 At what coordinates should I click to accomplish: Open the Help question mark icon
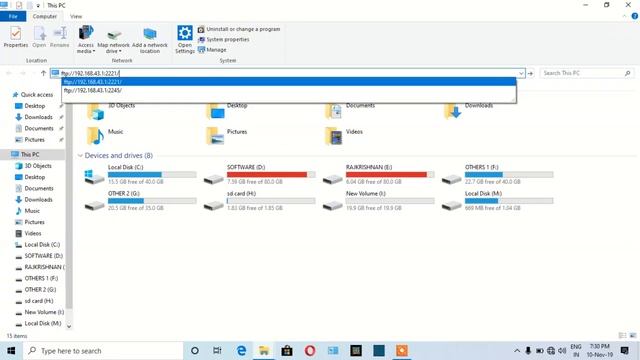(635, 16)
